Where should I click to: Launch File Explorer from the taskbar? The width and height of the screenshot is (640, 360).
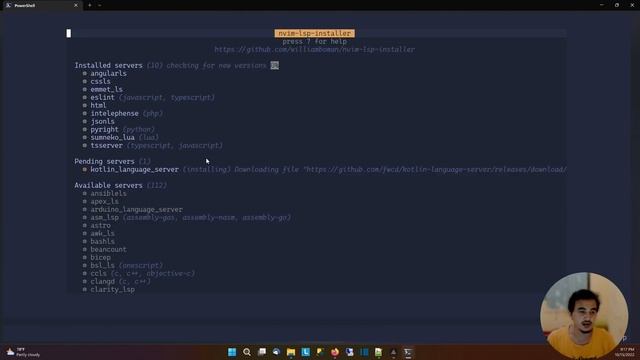[291, 352]
